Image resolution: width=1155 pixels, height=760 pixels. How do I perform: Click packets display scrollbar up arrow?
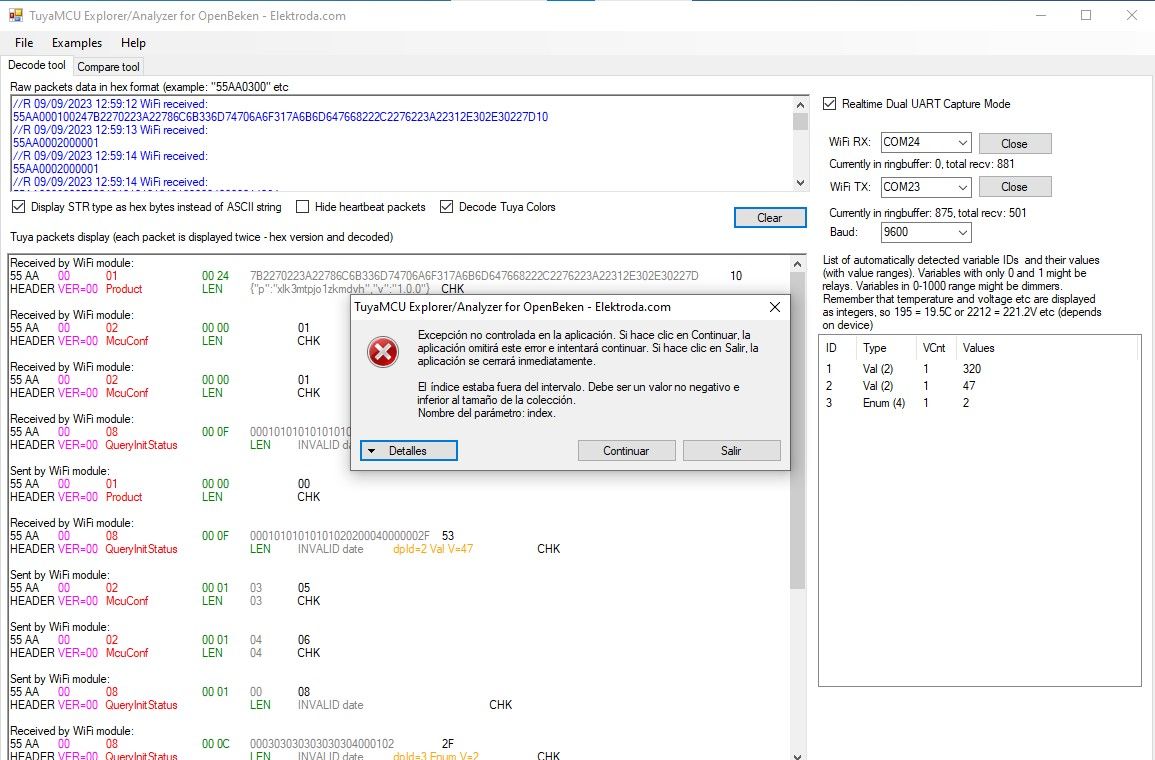(x=797, y=264)
